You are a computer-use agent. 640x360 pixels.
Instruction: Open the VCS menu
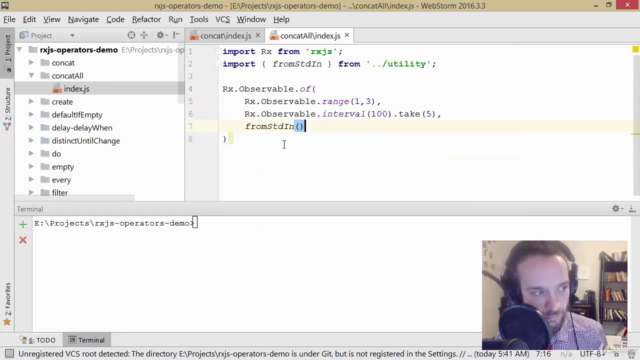222,19
